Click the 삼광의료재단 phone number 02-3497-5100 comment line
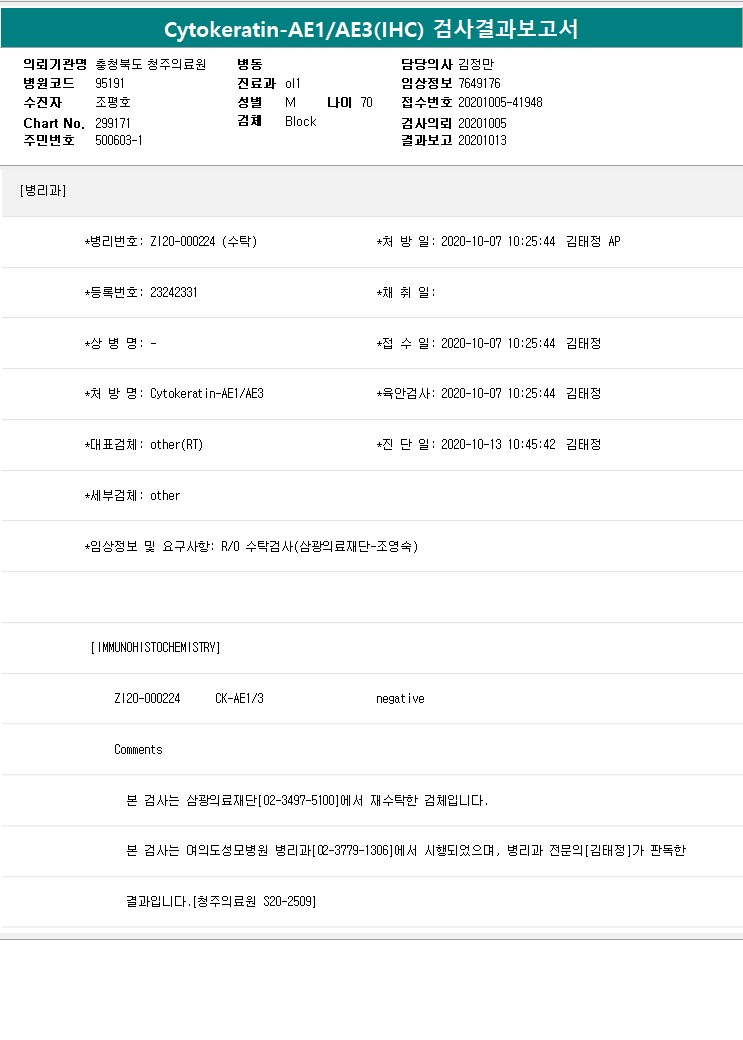The image size is (743, 1040). (307, 801)
